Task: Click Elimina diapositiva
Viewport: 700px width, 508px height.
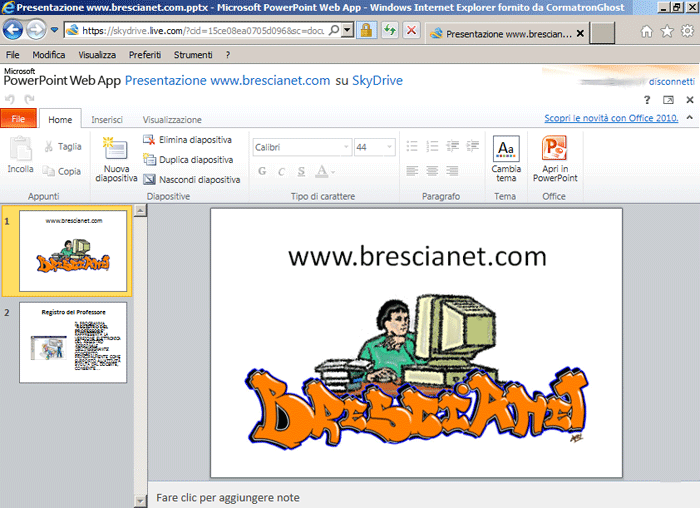Action: click(x=187, y=140)
